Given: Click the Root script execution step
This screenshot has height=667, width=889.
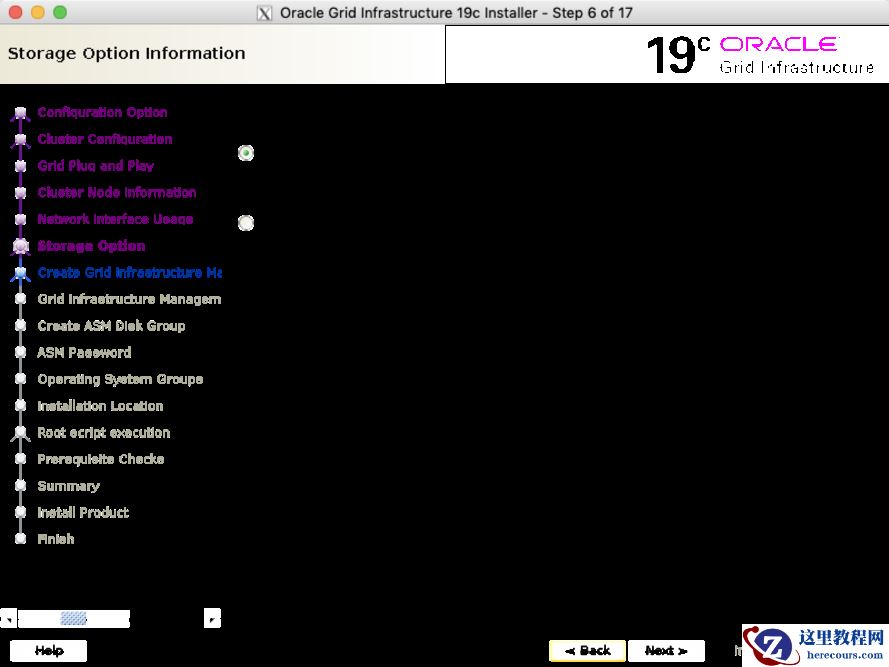Looking at the screenshot, I should (x=104, y=432).
